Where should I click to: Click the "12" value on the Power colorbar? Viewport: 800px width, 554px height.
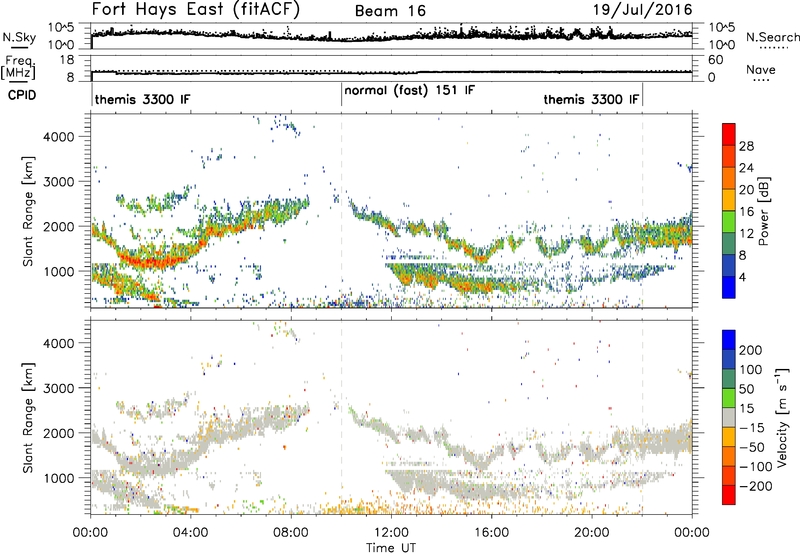(746, 234)
